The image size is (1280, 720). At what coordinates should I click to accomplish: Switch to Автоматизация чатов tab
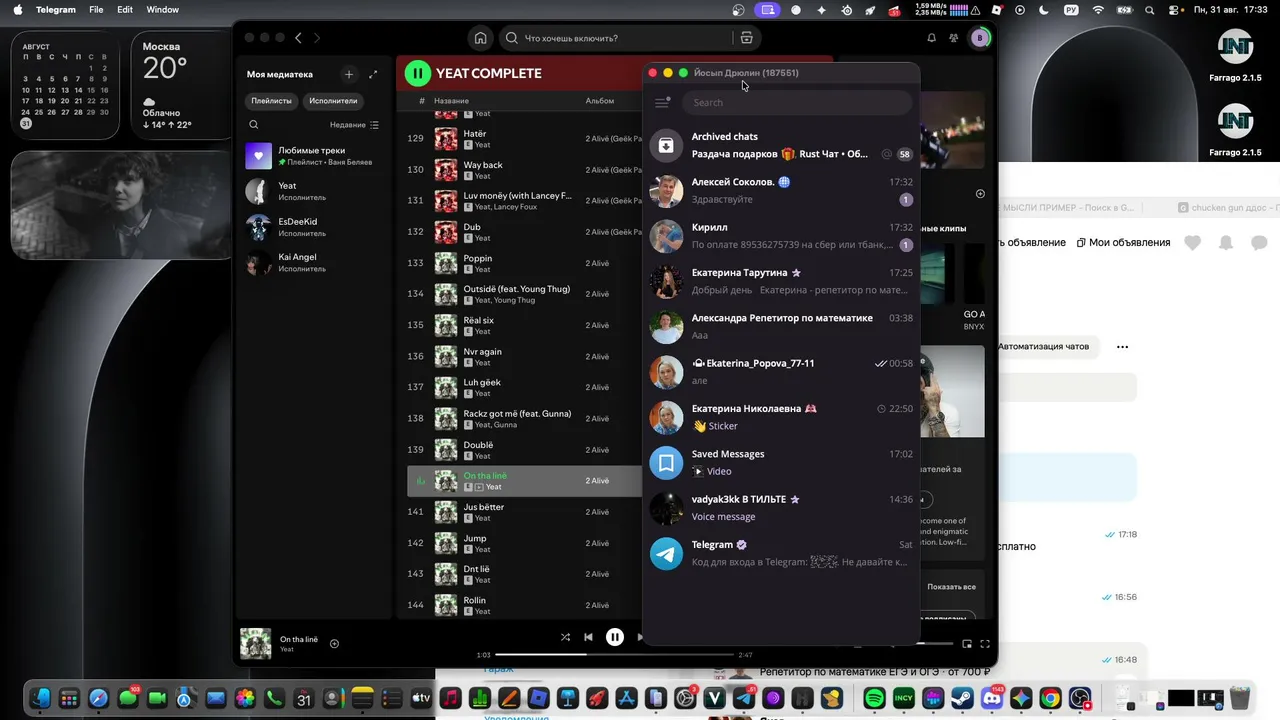(1043, 347)
